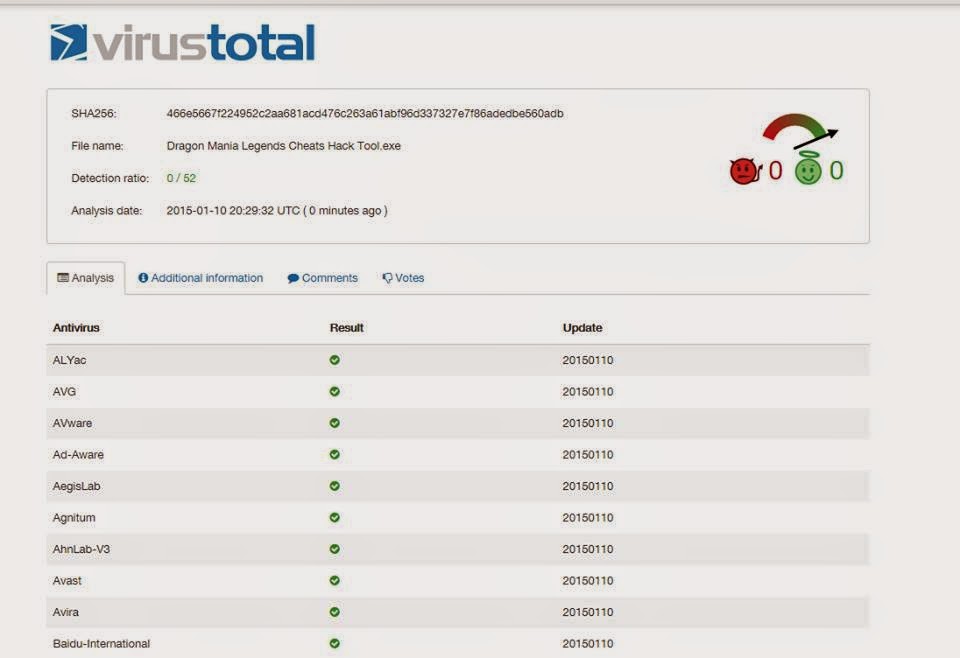Click the ALYac update date 20150110

[x=588, y=360]
